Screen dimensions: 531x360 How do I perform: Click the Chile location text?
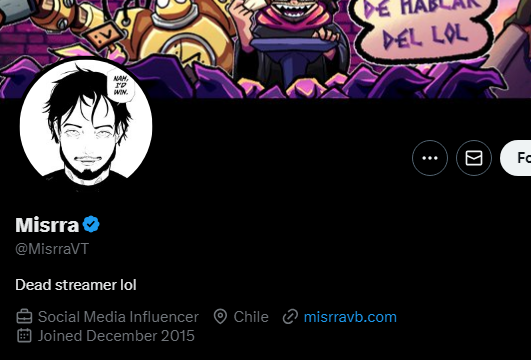pyautogui.click(x=251, y=317)
